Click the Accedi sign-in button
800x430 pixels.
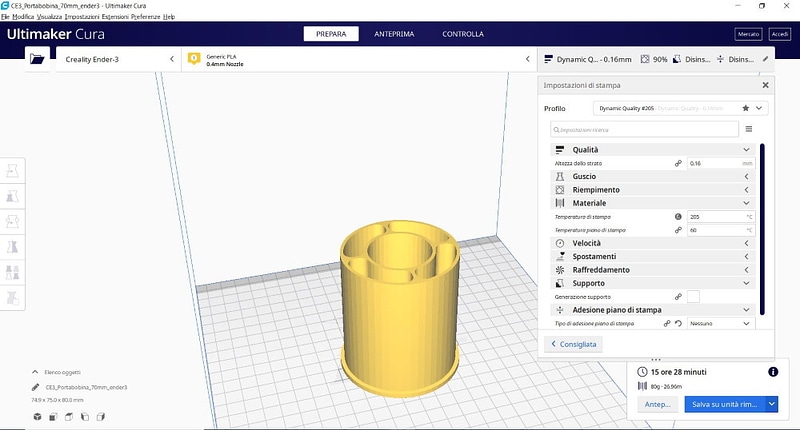coord(780,34)
